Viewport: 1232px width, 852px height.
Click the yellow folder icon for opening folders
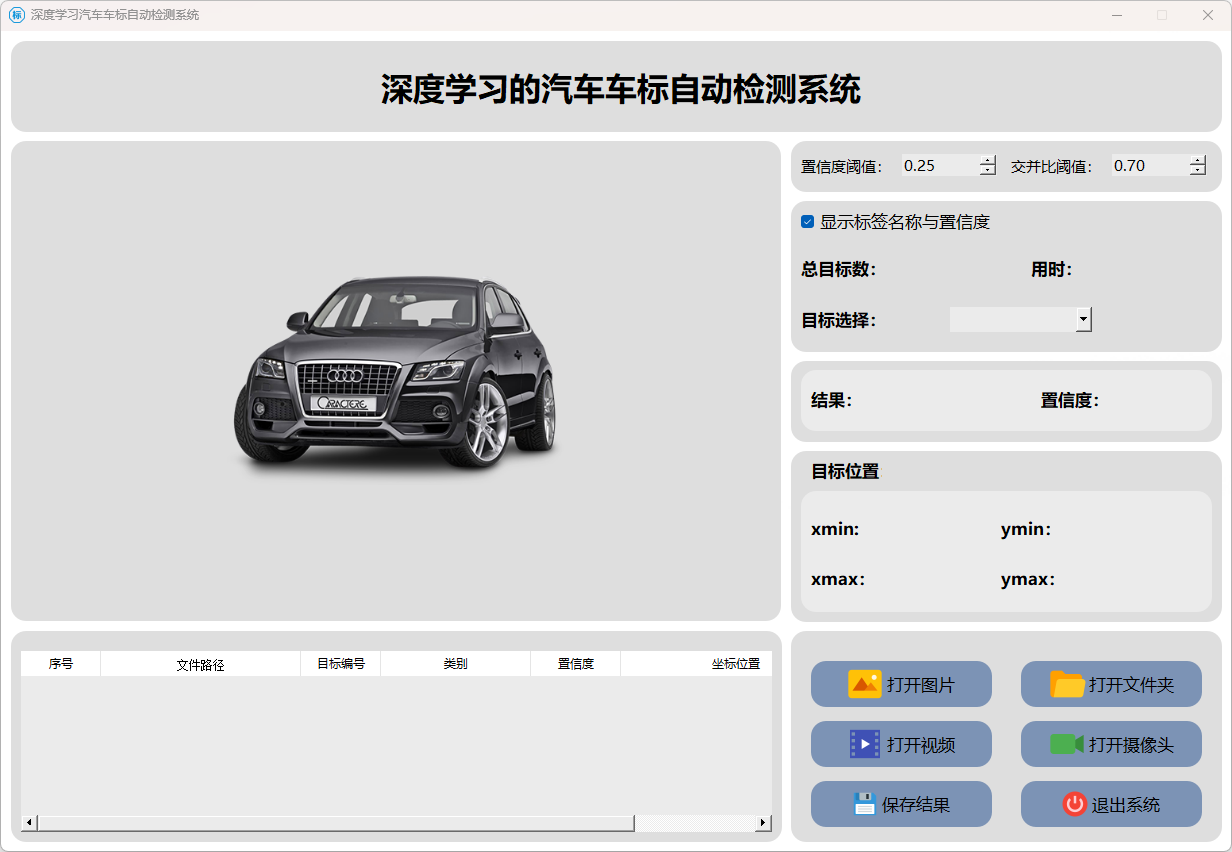coord(1067,684)
